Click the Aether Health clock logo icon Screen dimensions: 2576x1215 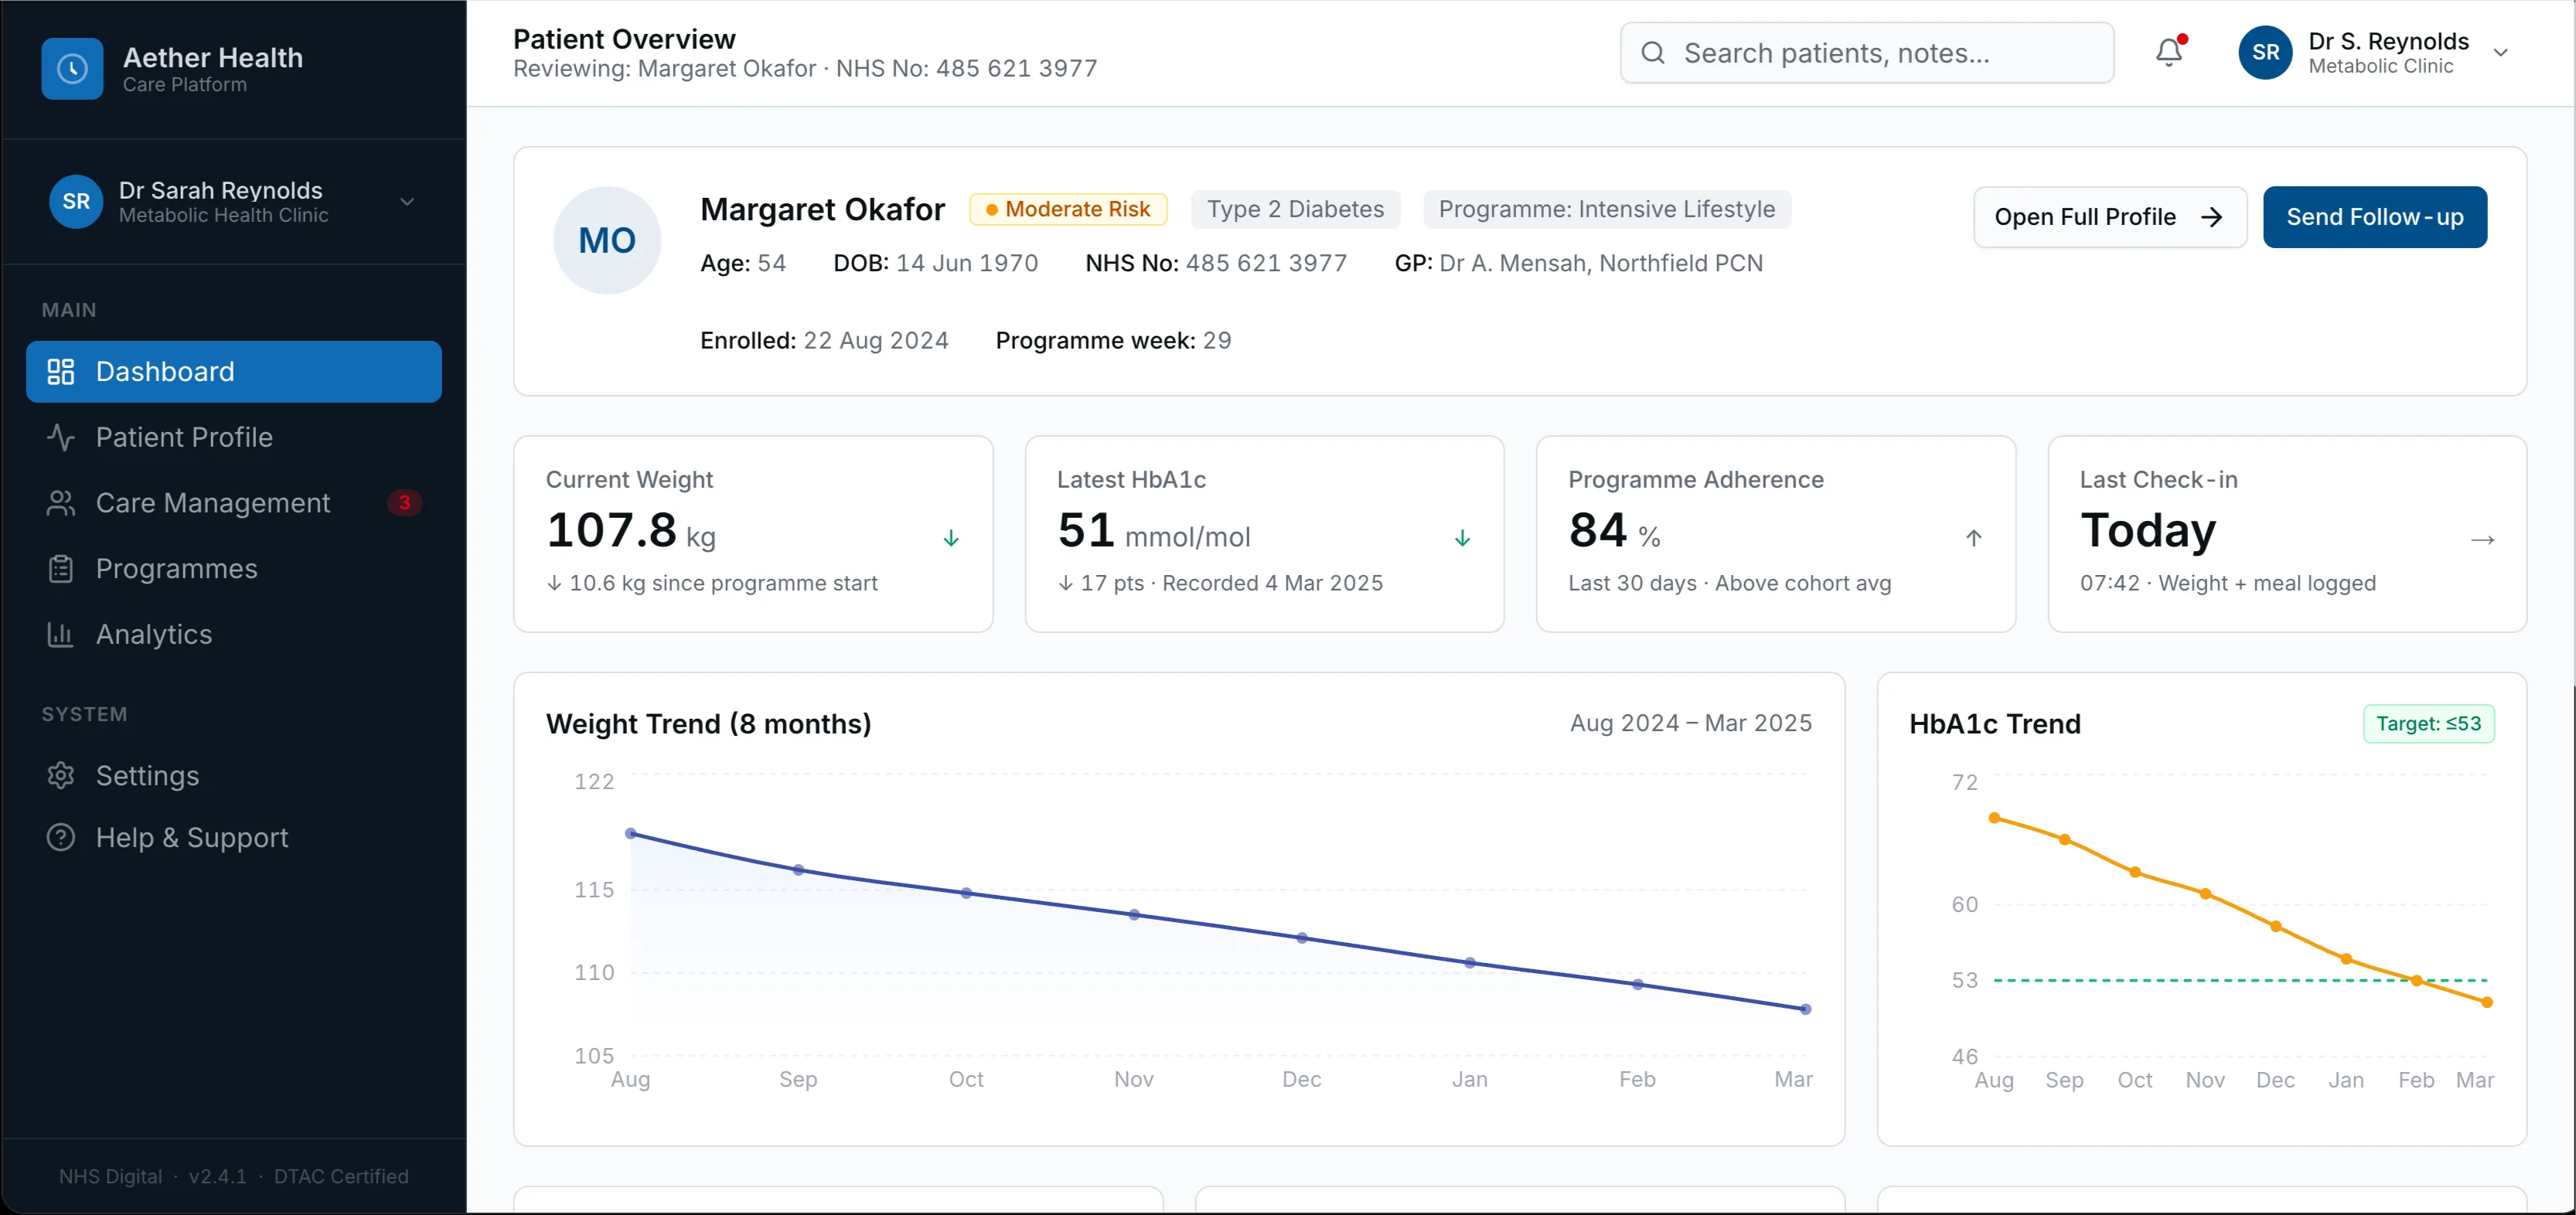coord(72,69)
